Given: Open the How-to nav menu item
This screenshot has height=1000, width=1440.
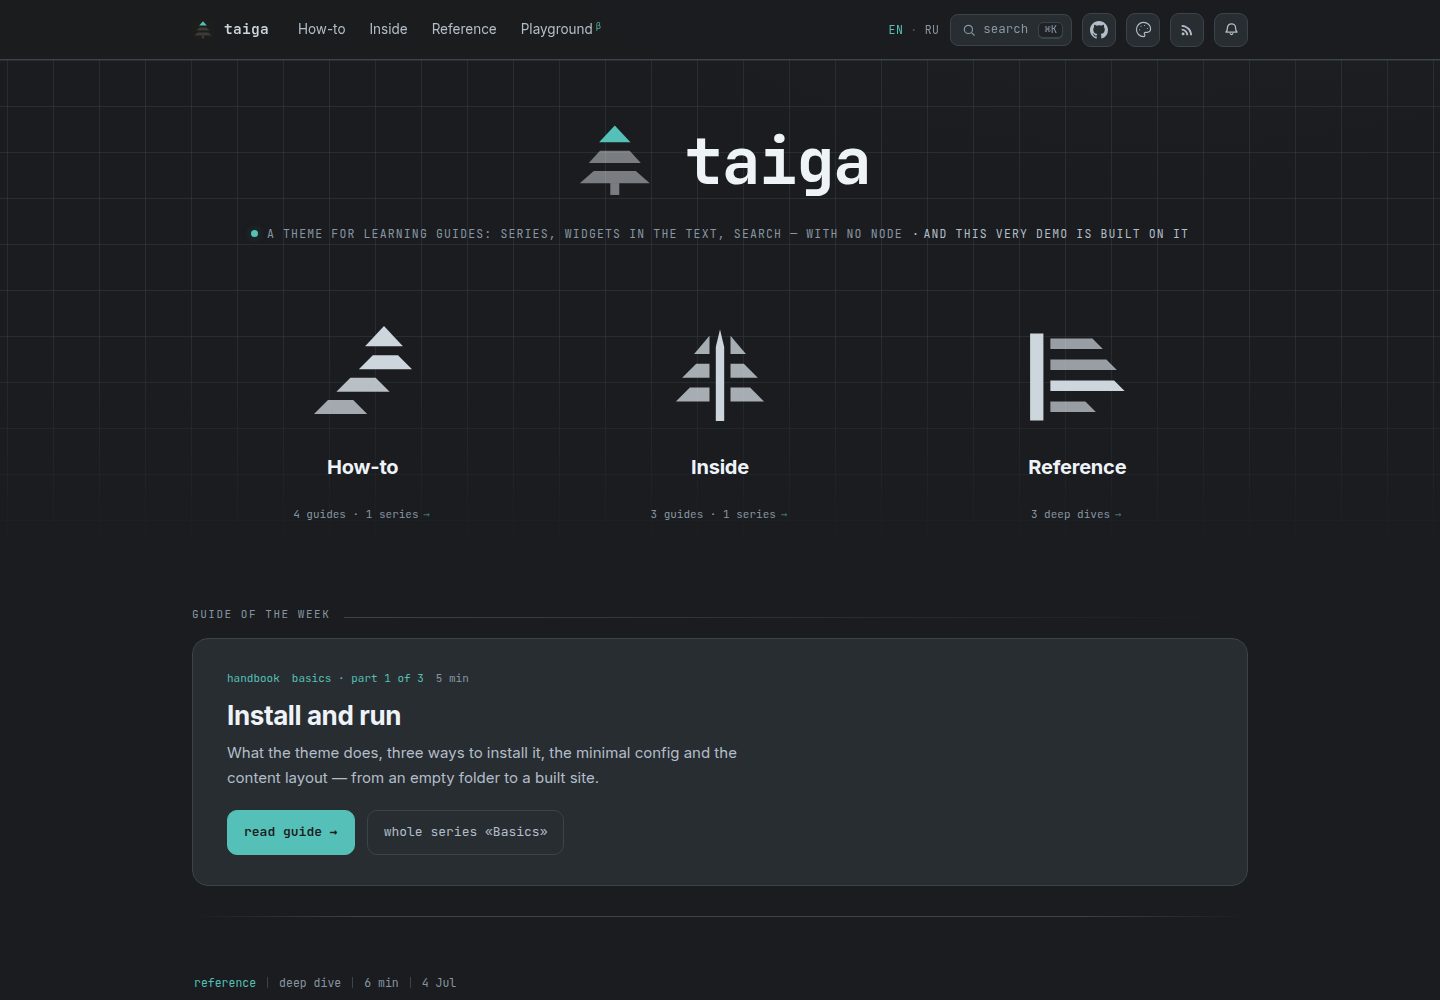Looking at the screenshot, I should [x=322, y=29].
